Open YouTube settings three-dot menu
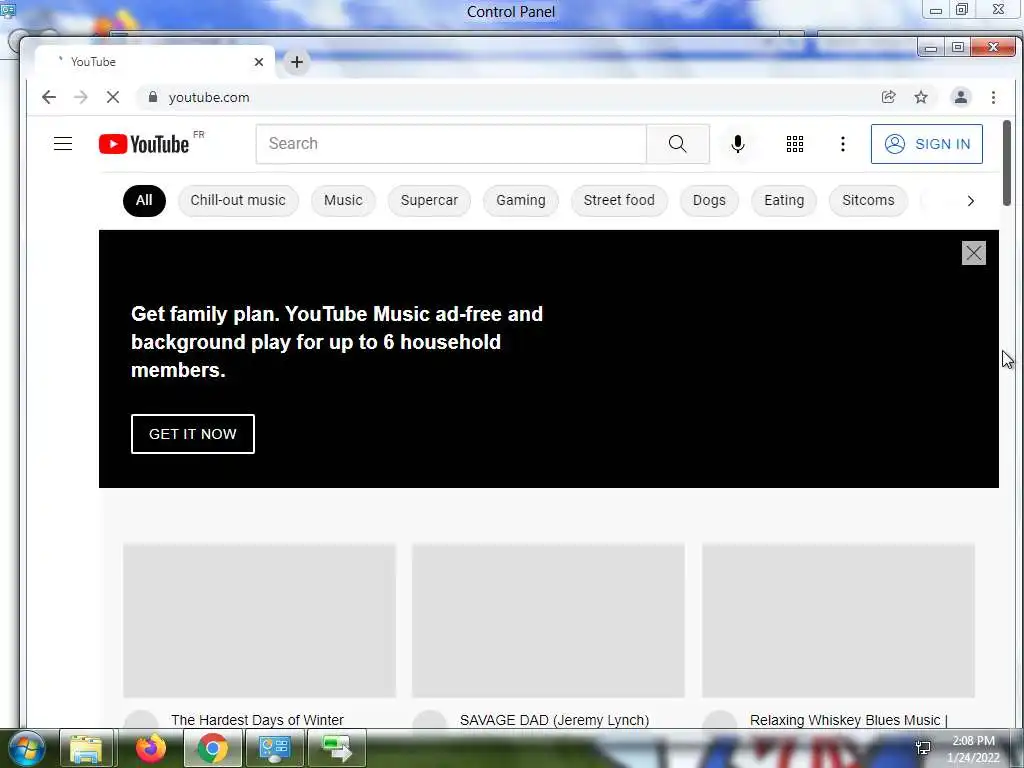Viewport: 1024px width, 768px height. tap(842, 144)
